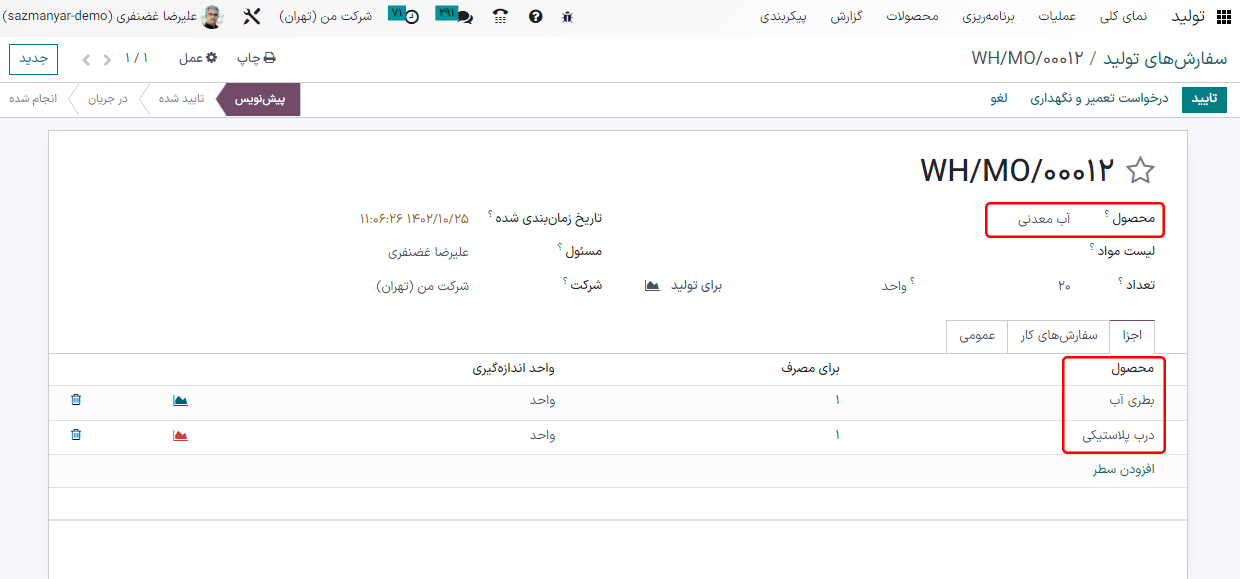Image resolution: width=1240 pixels, height=579 pixels.
Task: Mark the order as favorite with star
Action: [x=1140, y=171]
